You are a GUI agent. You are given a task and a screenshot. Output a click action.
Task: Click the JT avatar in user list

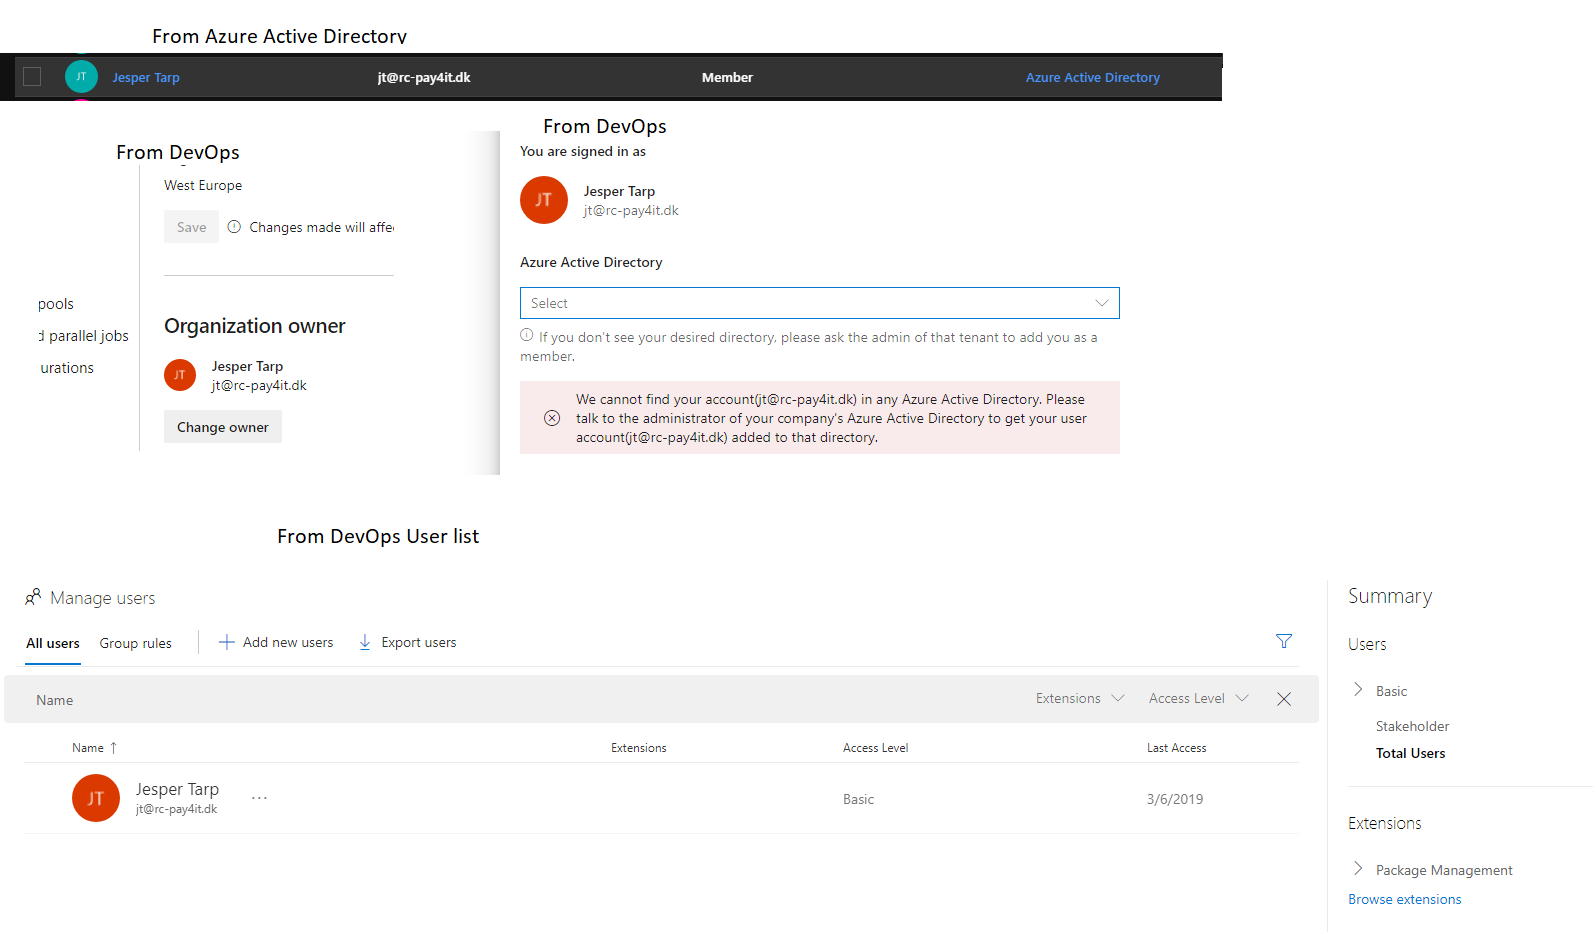(x=96, y=798)
